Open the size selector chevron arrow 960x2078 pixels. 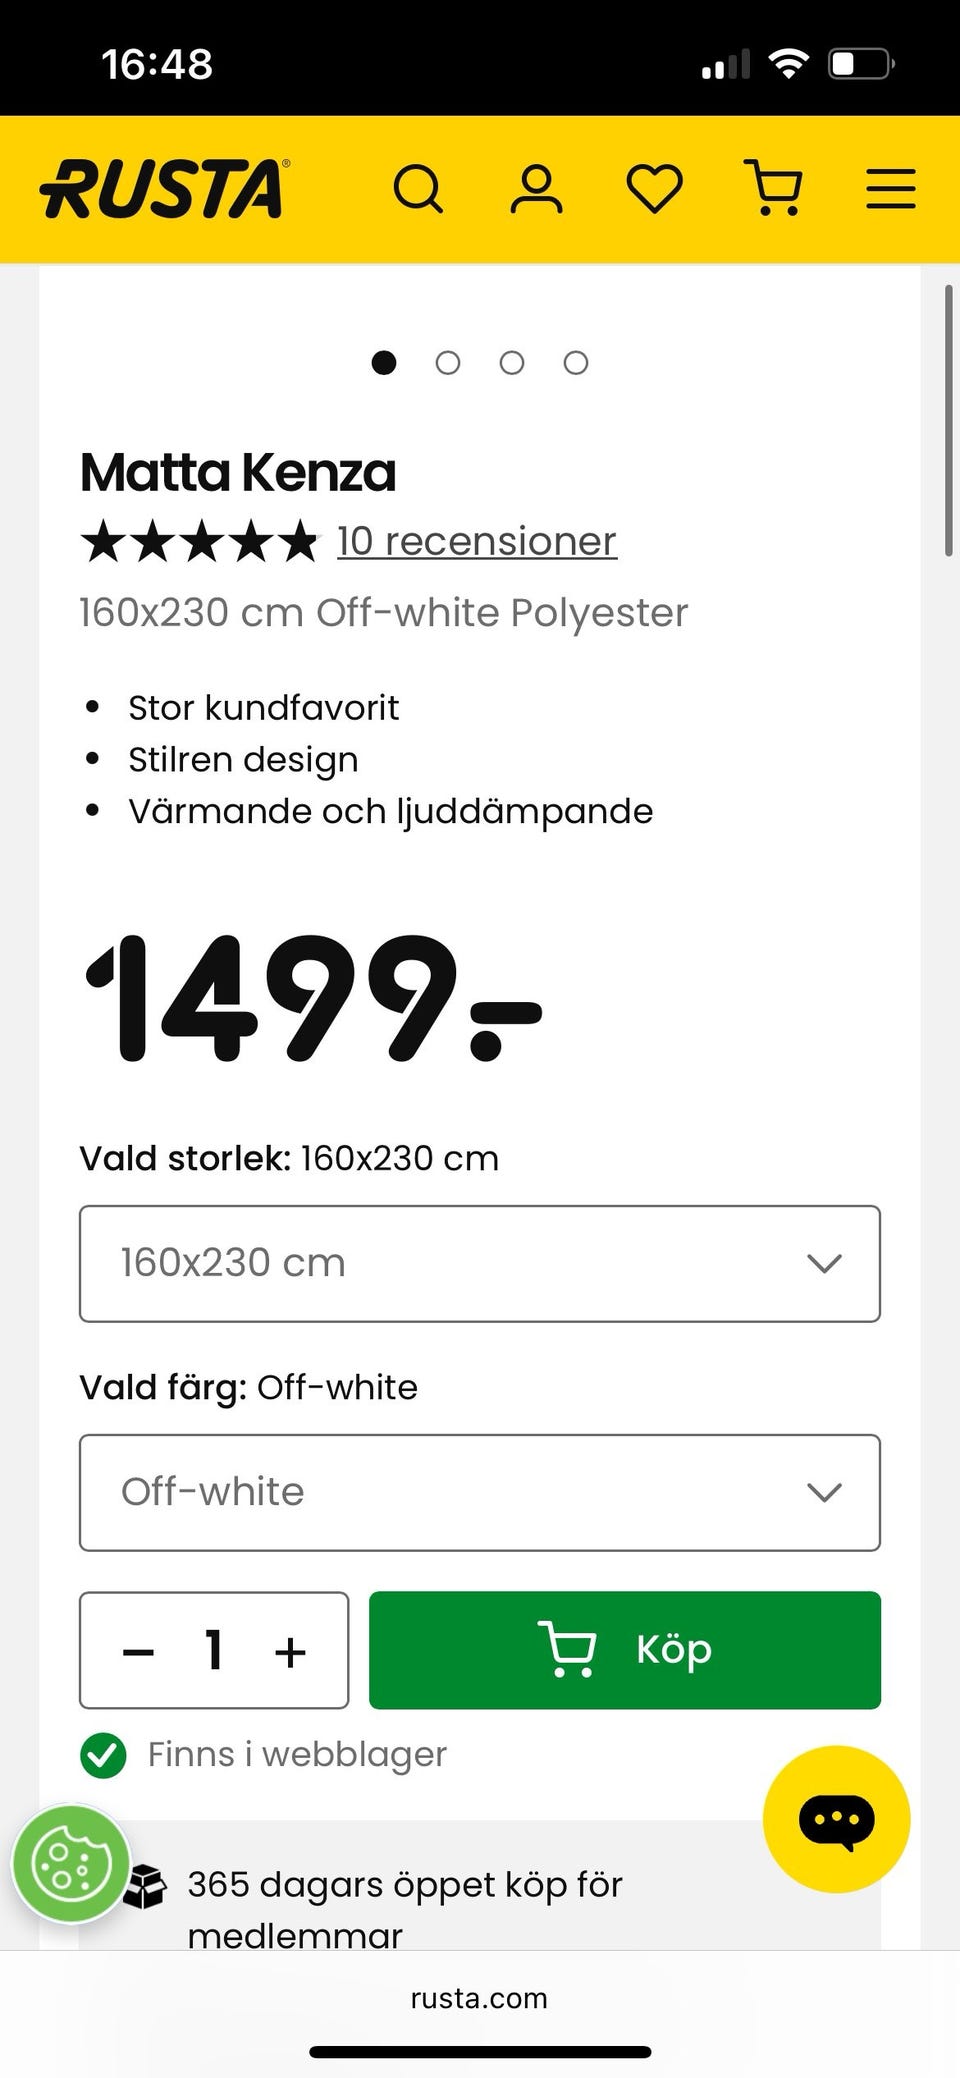(824, 1263)
